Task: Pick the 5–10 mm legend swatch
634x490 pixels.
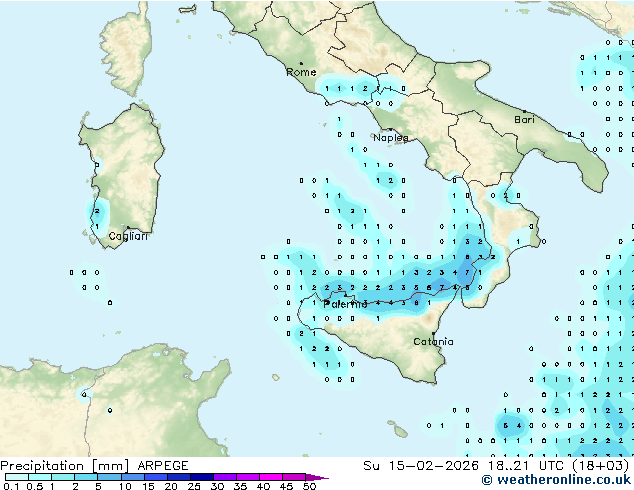Action: pyautogui.click(x=109, y=477)
